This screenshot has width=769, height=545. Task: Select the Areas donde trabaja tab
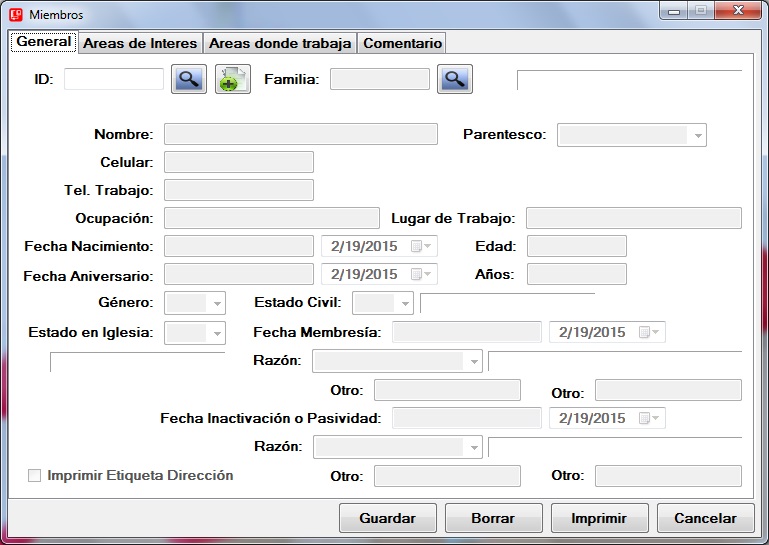(280, 43)
